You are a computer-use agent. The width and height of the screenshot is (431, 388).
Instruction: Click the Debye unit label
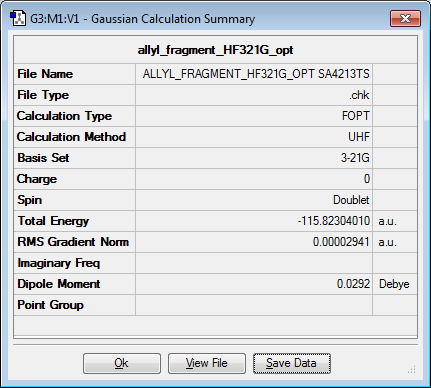click(x=394, y=284)
